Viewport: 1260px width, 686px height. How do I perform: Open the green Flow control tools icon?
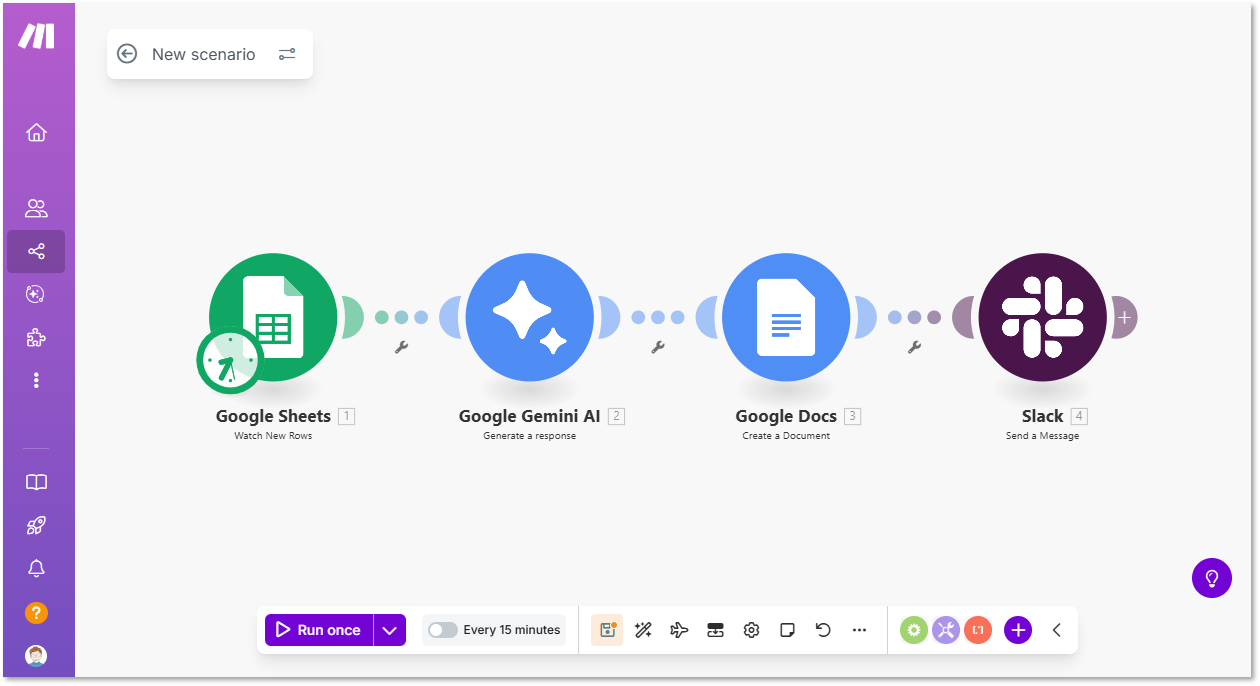pos(914,630)
